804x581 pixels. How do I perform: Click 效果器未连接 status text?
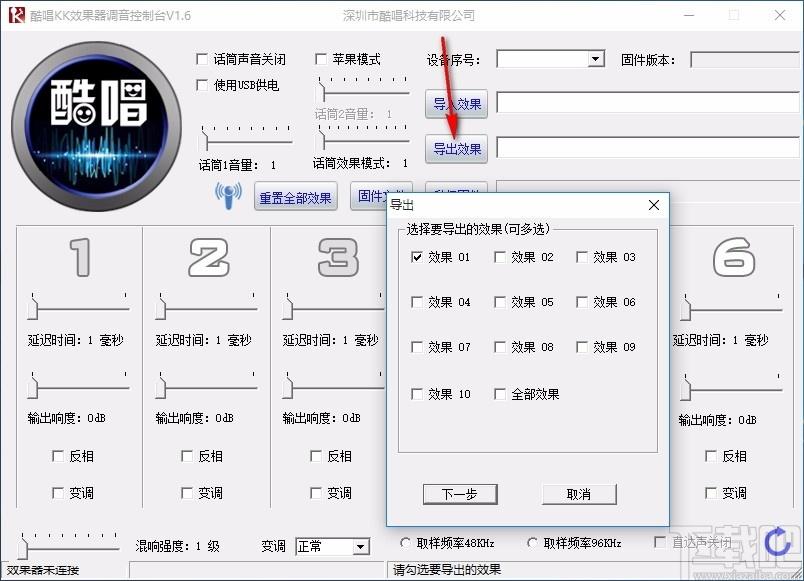[43, 570]
